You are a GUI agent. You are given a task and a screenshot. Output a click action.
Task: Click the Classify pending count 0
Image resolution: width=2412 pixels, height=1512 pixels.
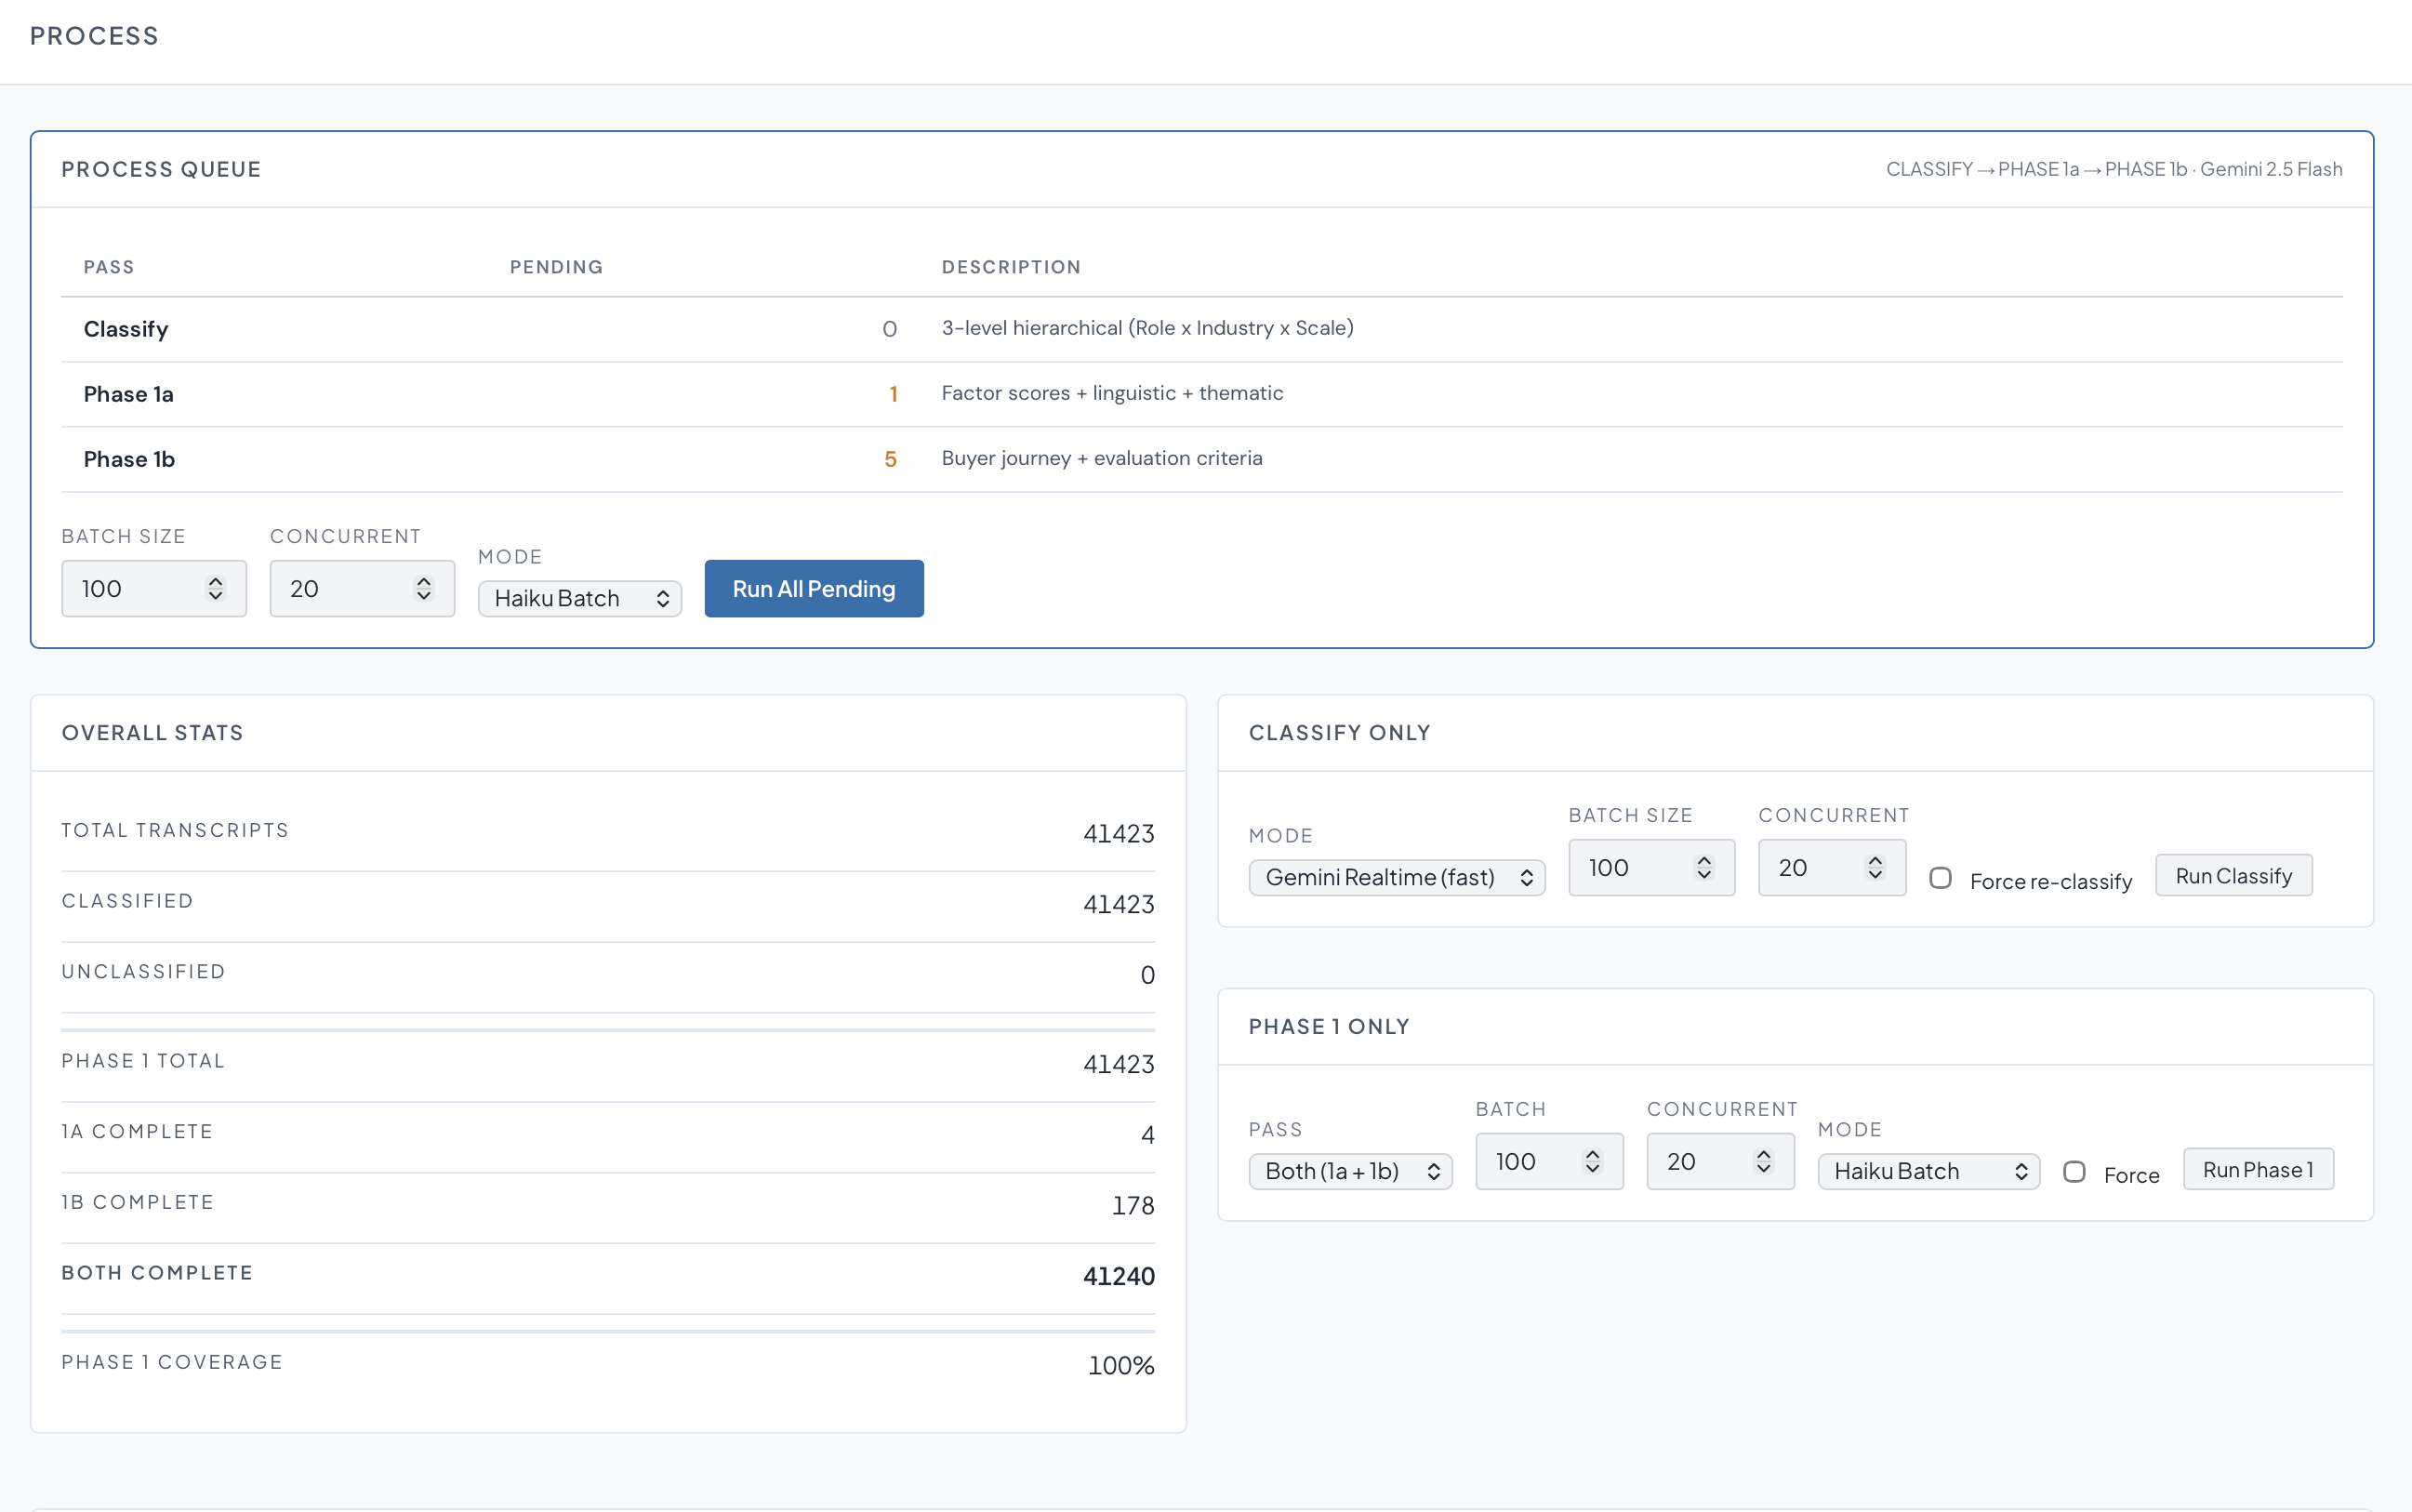pyautogui.click(x=890, y=329)
